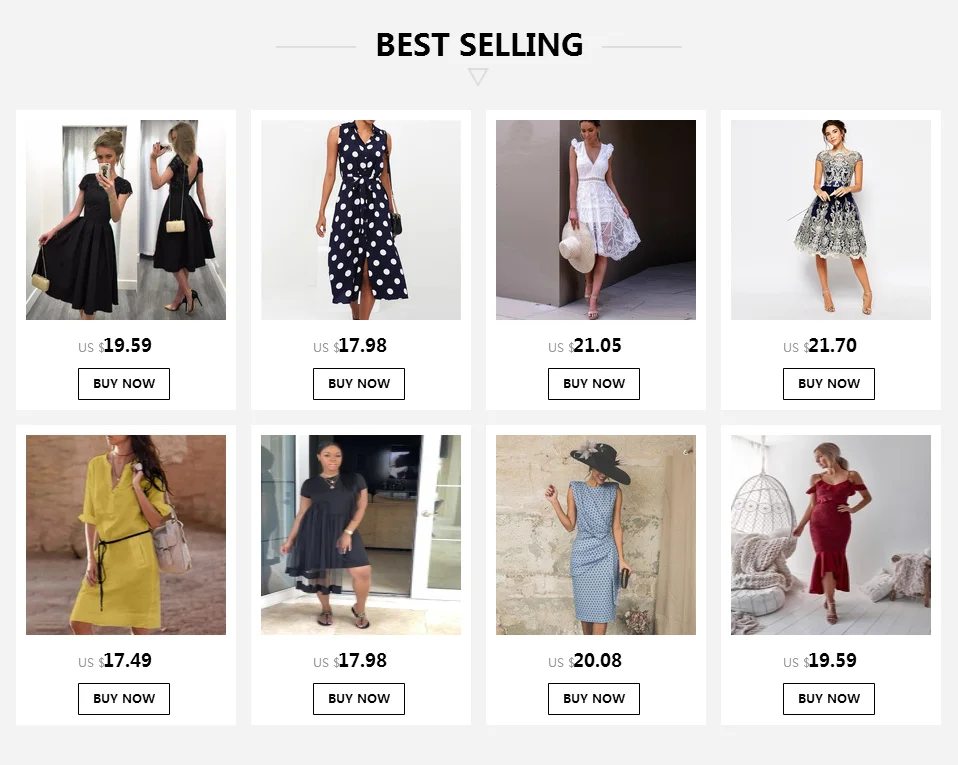Screen dimensions: 958x765
Task: Buy the yellow dress for $17.49
Action: 124,699
